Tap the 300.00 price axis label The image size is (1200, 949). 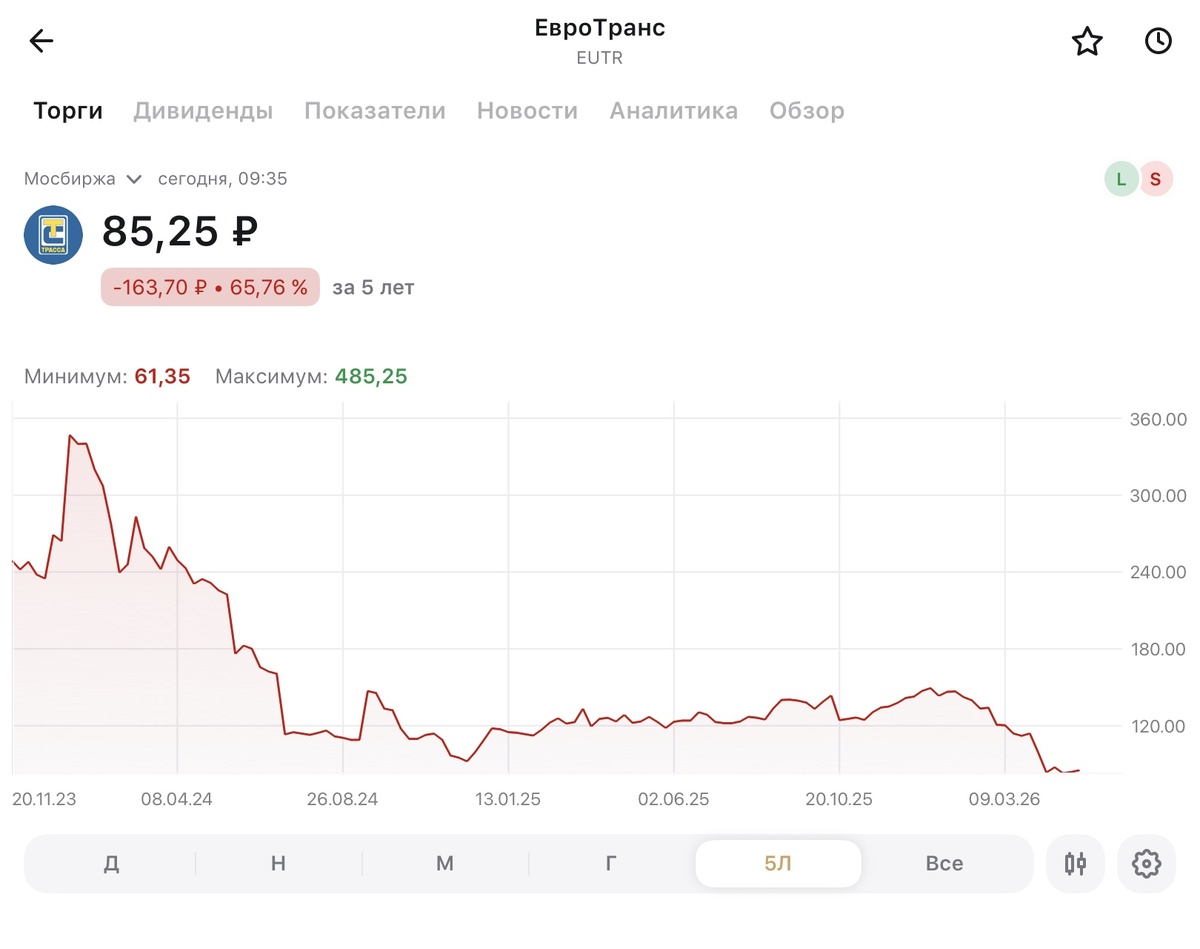click(x=1157, y=496)
